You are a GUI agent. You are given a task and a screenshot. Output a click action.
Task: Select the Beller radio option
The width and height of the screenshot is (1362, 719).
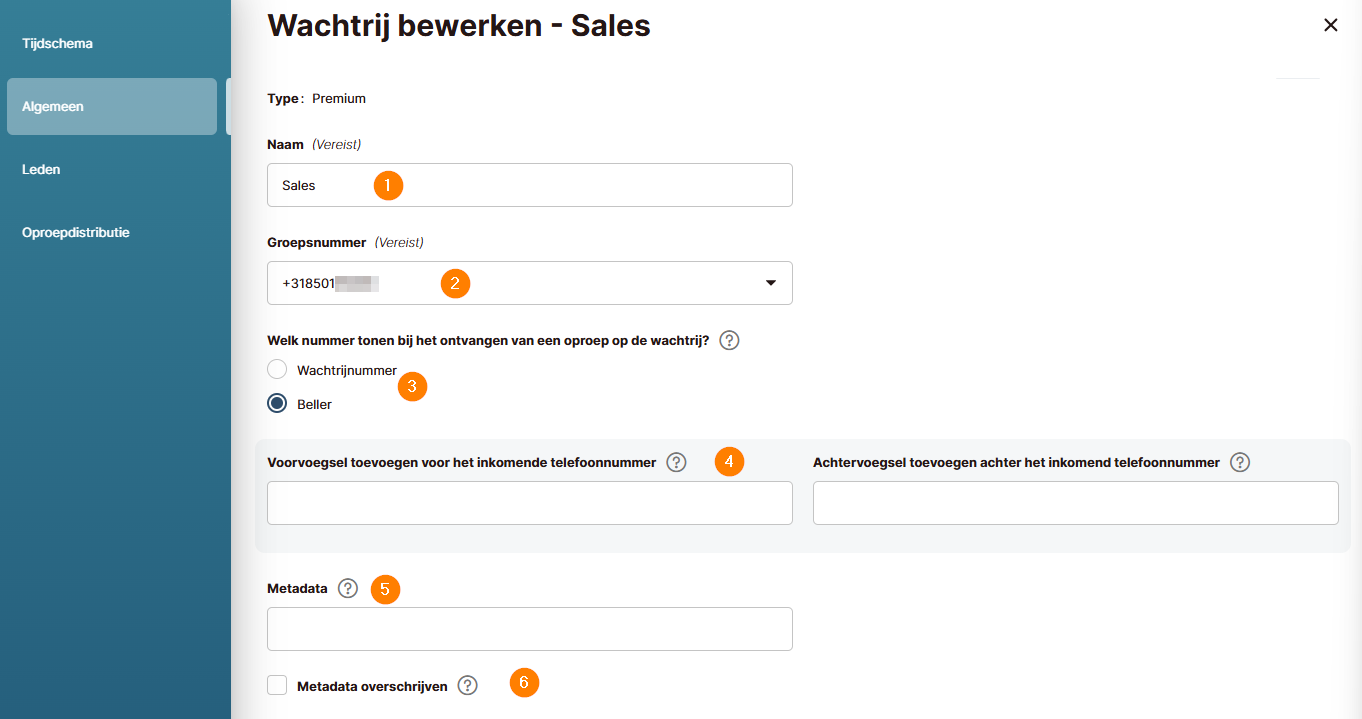coord(277,404)
